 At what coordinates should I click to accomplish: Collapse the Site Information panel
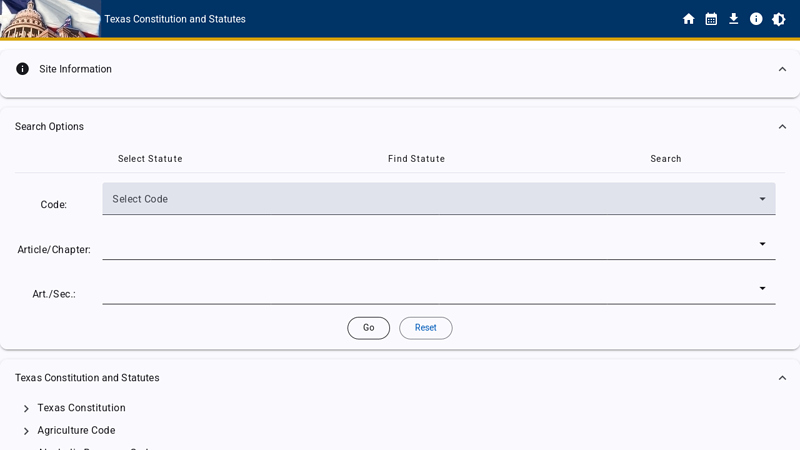click(x=782, y=69)
